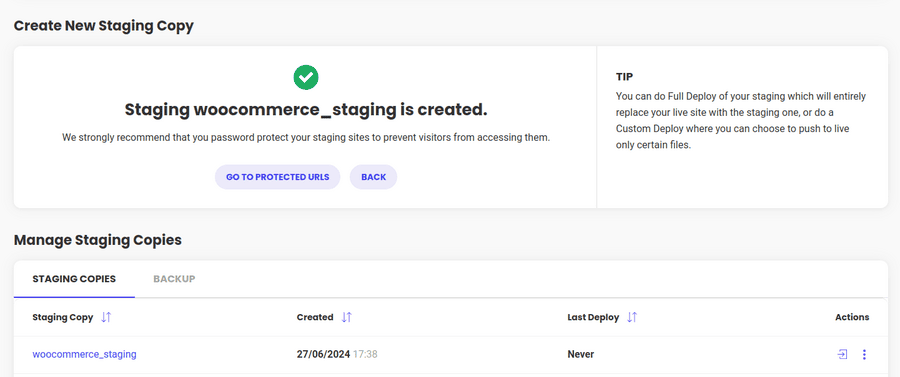The width and height of the screenshot is (900, 377).
Task: Click the Never last deploy value
Action: [581, 354]
